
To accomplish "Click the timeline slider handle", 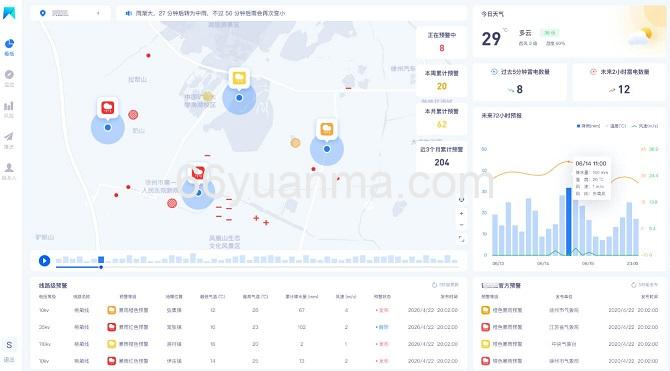I will coord(101,267).
